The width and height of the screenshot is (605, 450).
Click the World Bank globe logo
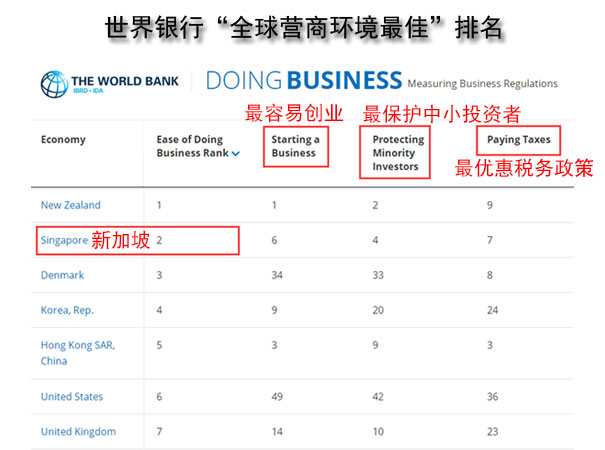click(54, 84)
